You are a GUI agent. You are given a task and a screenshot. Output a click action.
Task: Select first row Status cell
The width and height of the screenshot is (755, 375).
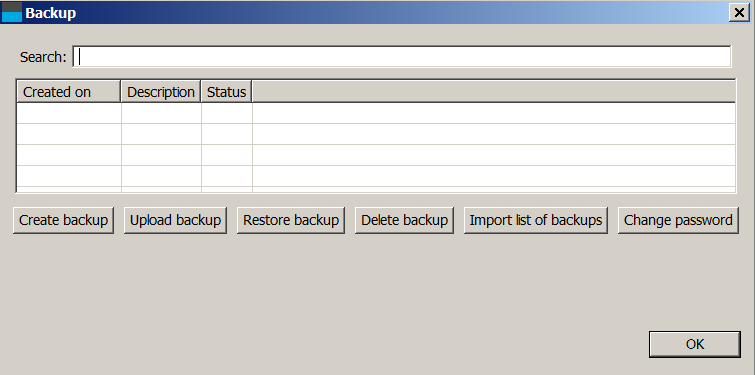(227, 113)
